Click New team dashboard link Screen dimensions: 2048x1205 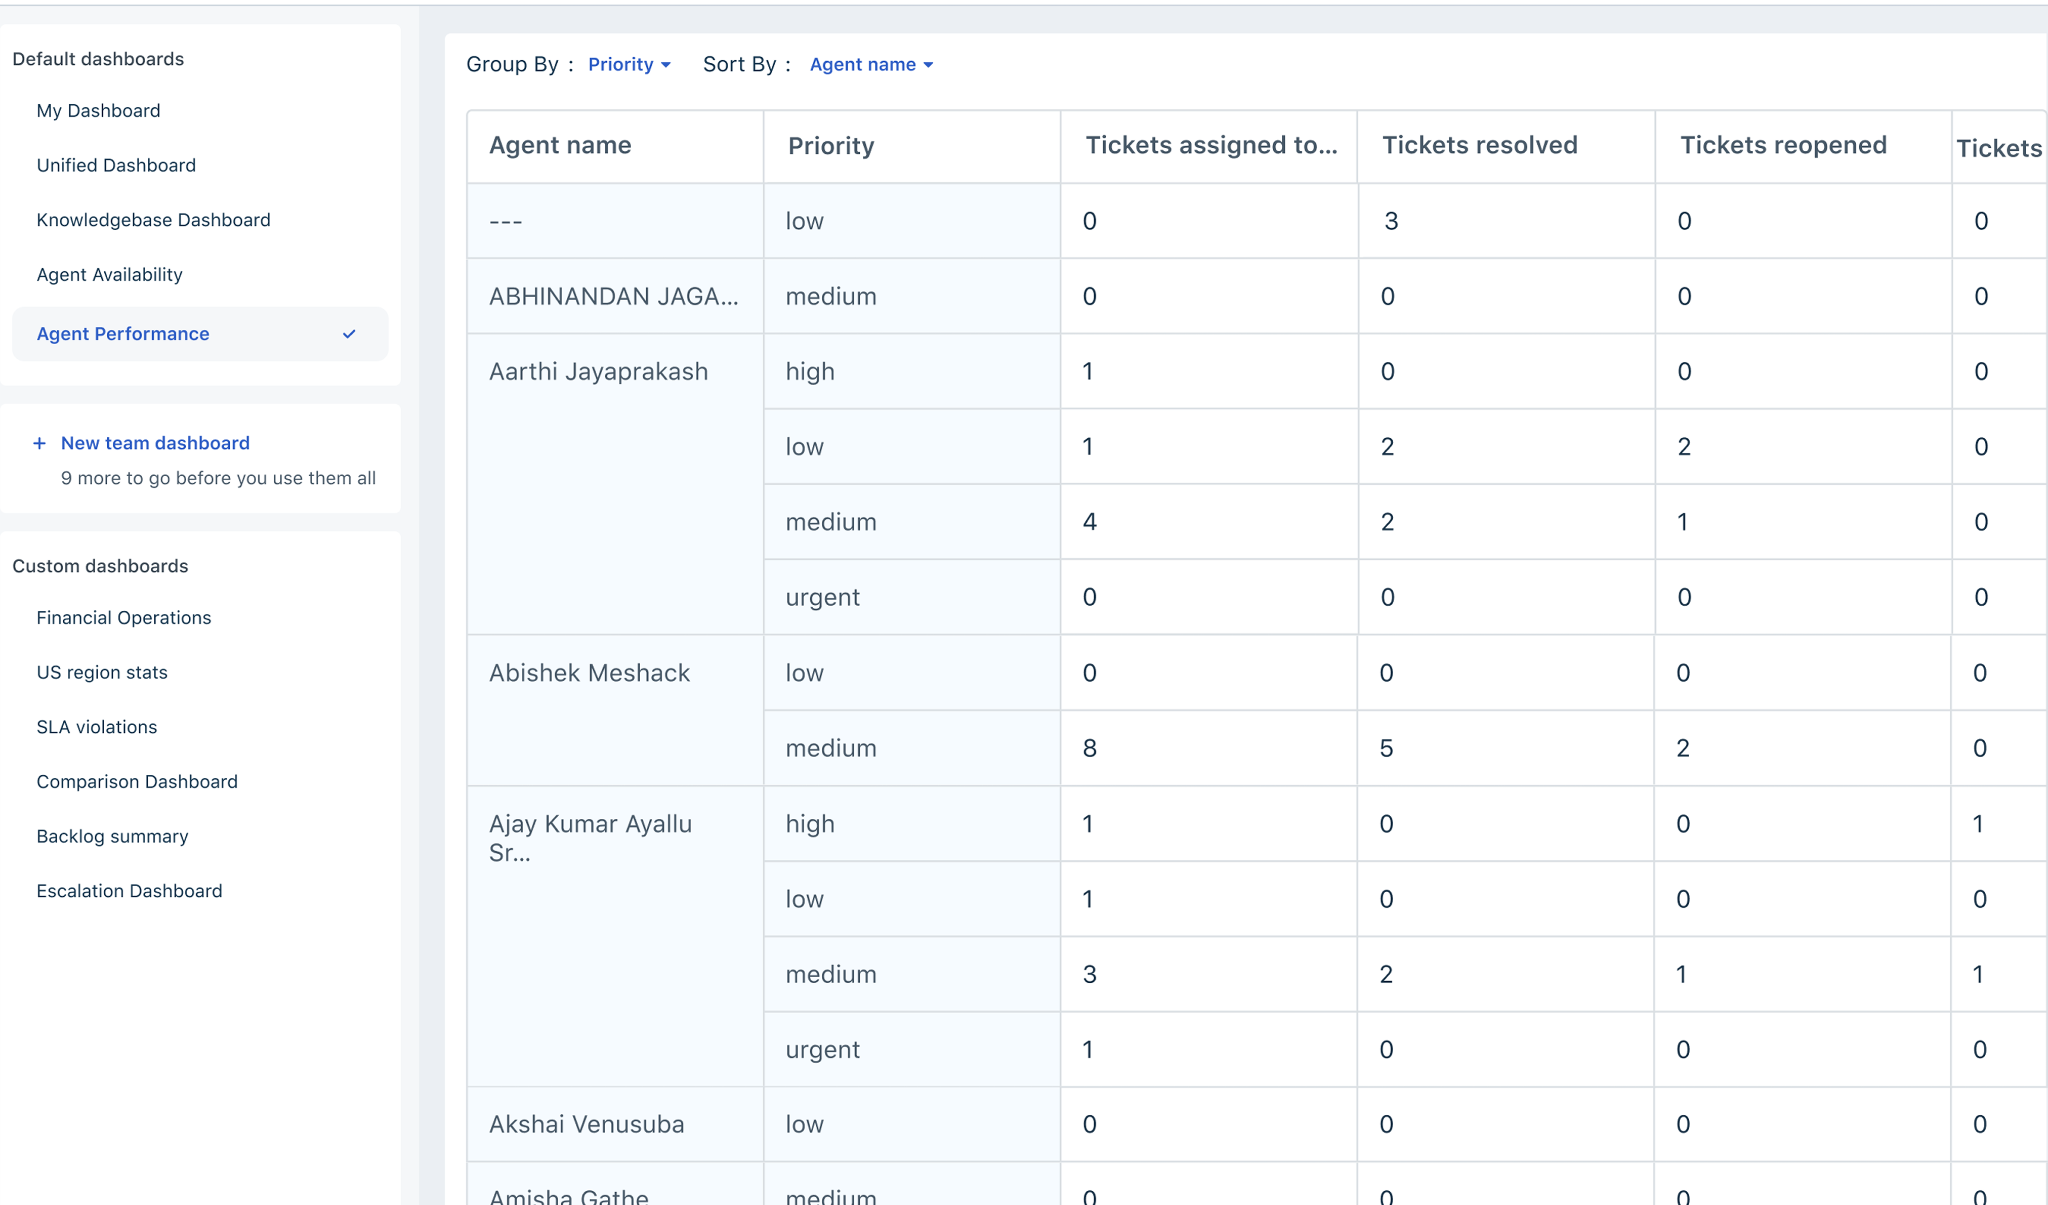tap(155, 443)
